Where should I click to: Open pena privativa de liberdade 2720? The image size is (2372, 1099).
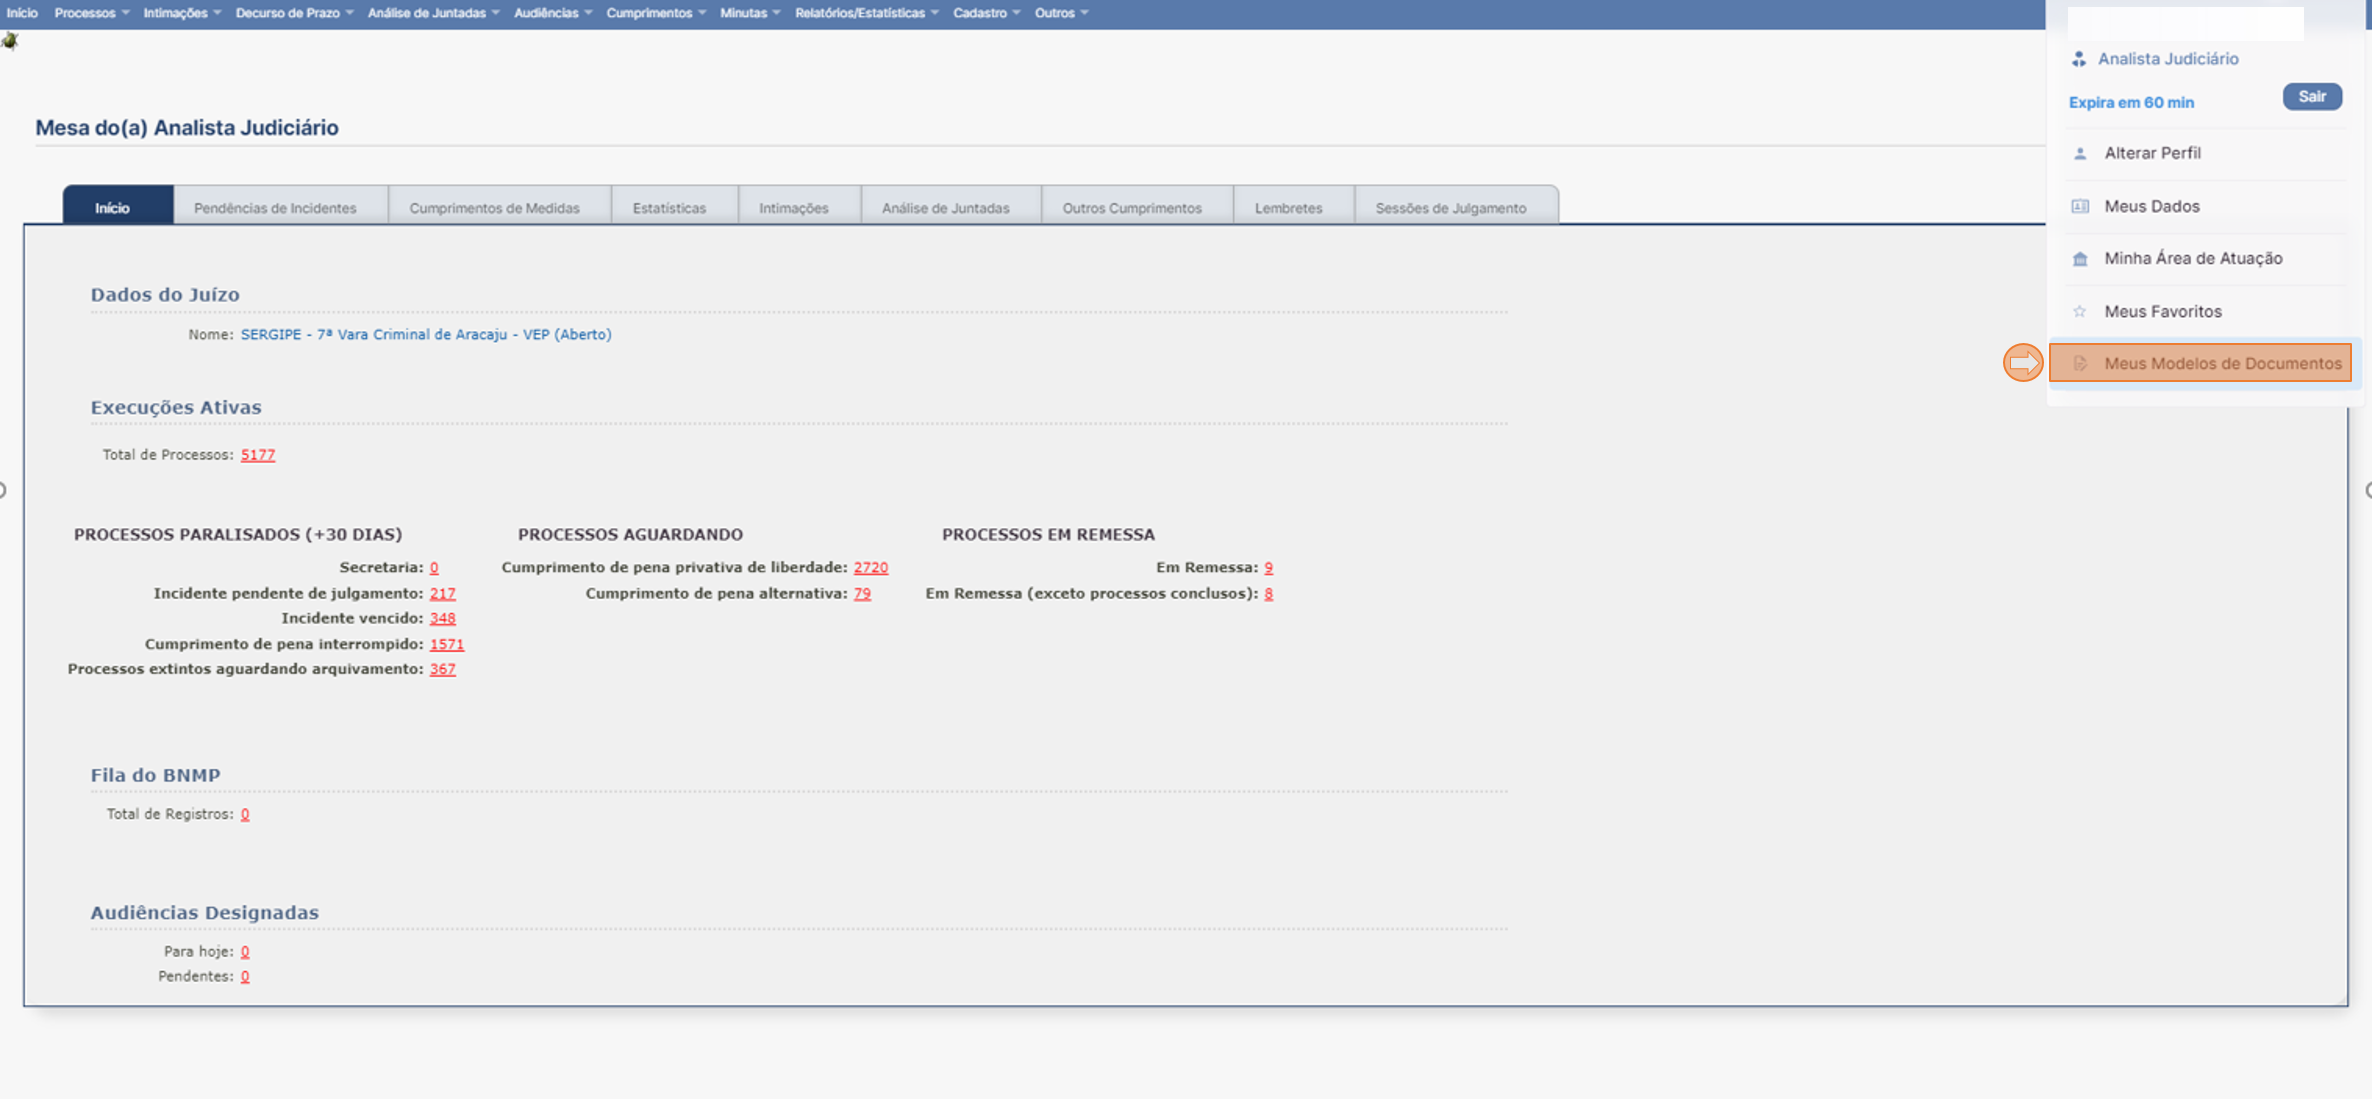tap(871, 568)
